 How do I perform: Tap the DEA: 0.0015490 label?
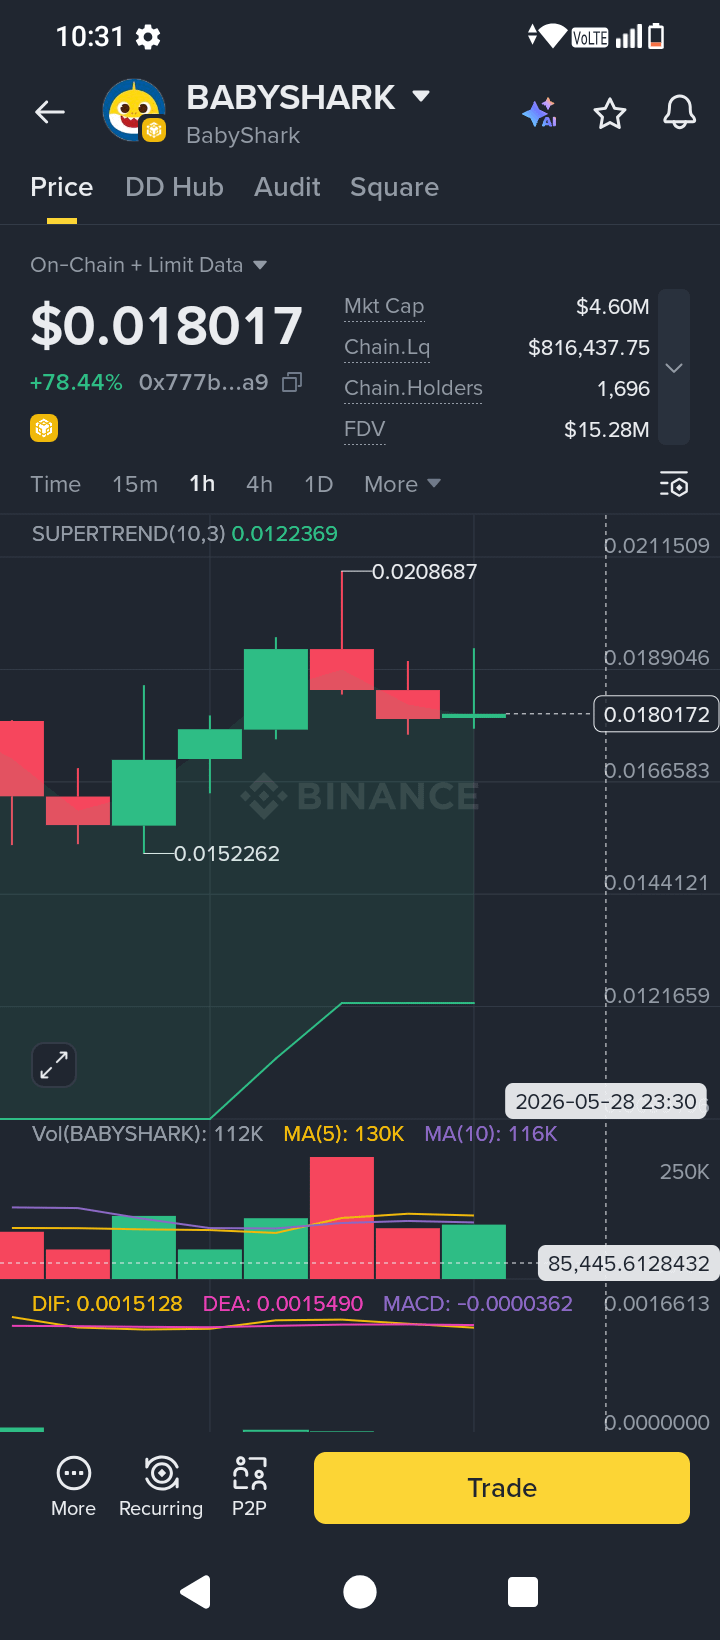coord(283,1304)
